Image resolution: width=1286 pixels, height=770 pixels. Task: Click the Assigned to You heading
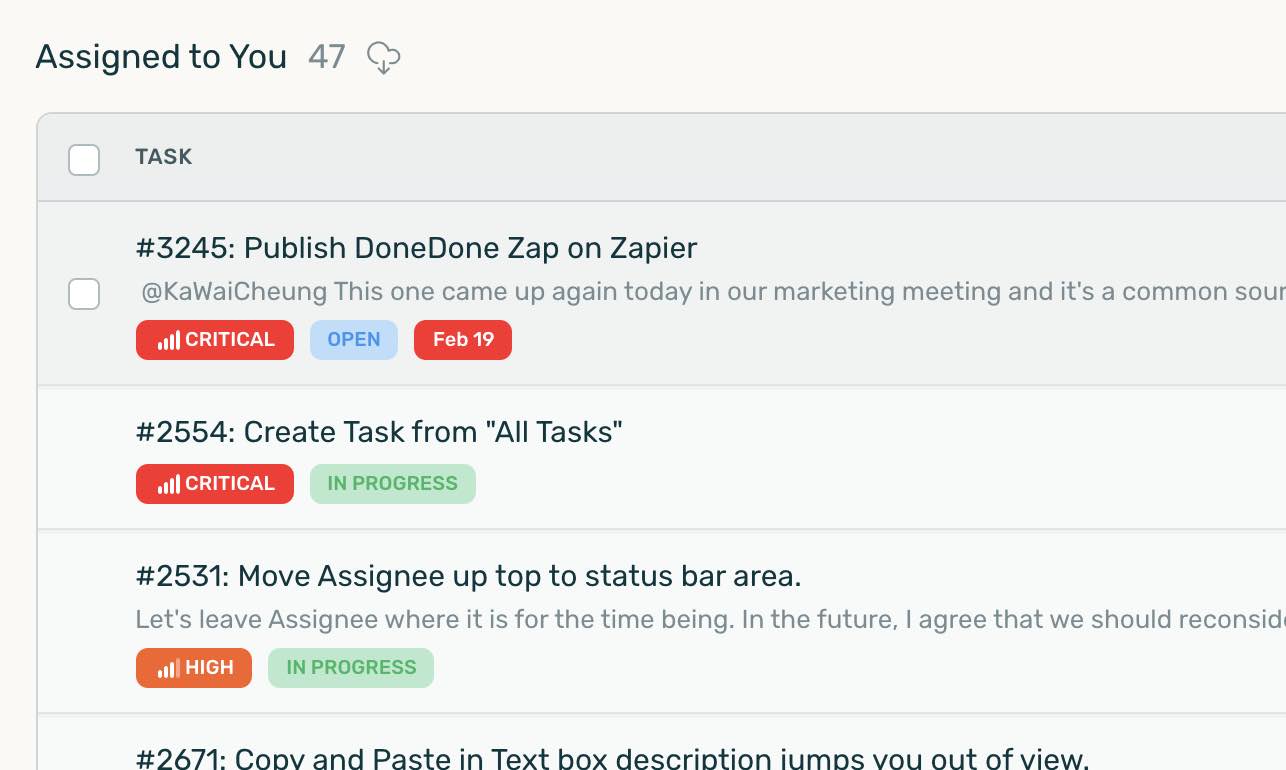pos(160,57)
